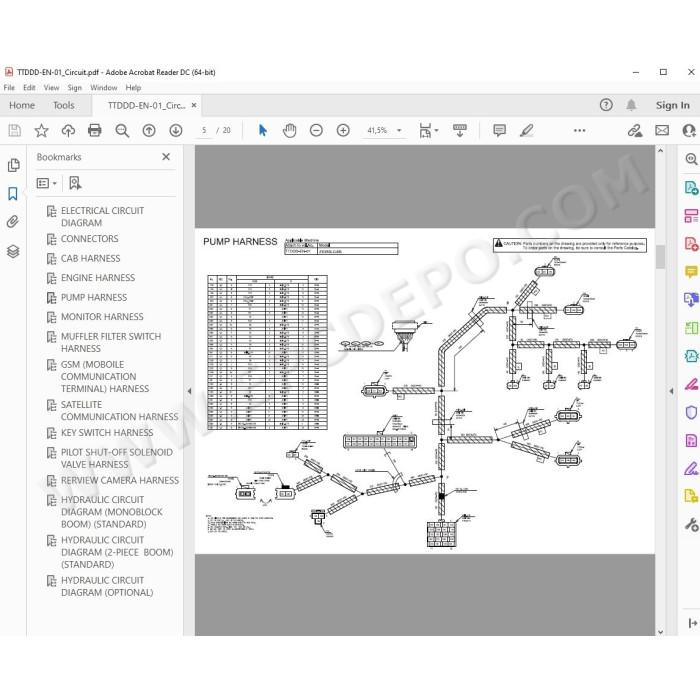This screenshot has height=700, width=700.
Task: Open notifications bell icon
Action: [x=631, y=105]
